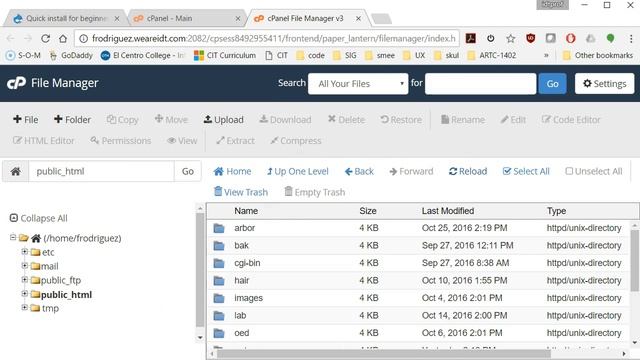640x360 pixels.
Task: Click the Copy toolbar button
Action: pyautogui.click(x=122, y=120)
